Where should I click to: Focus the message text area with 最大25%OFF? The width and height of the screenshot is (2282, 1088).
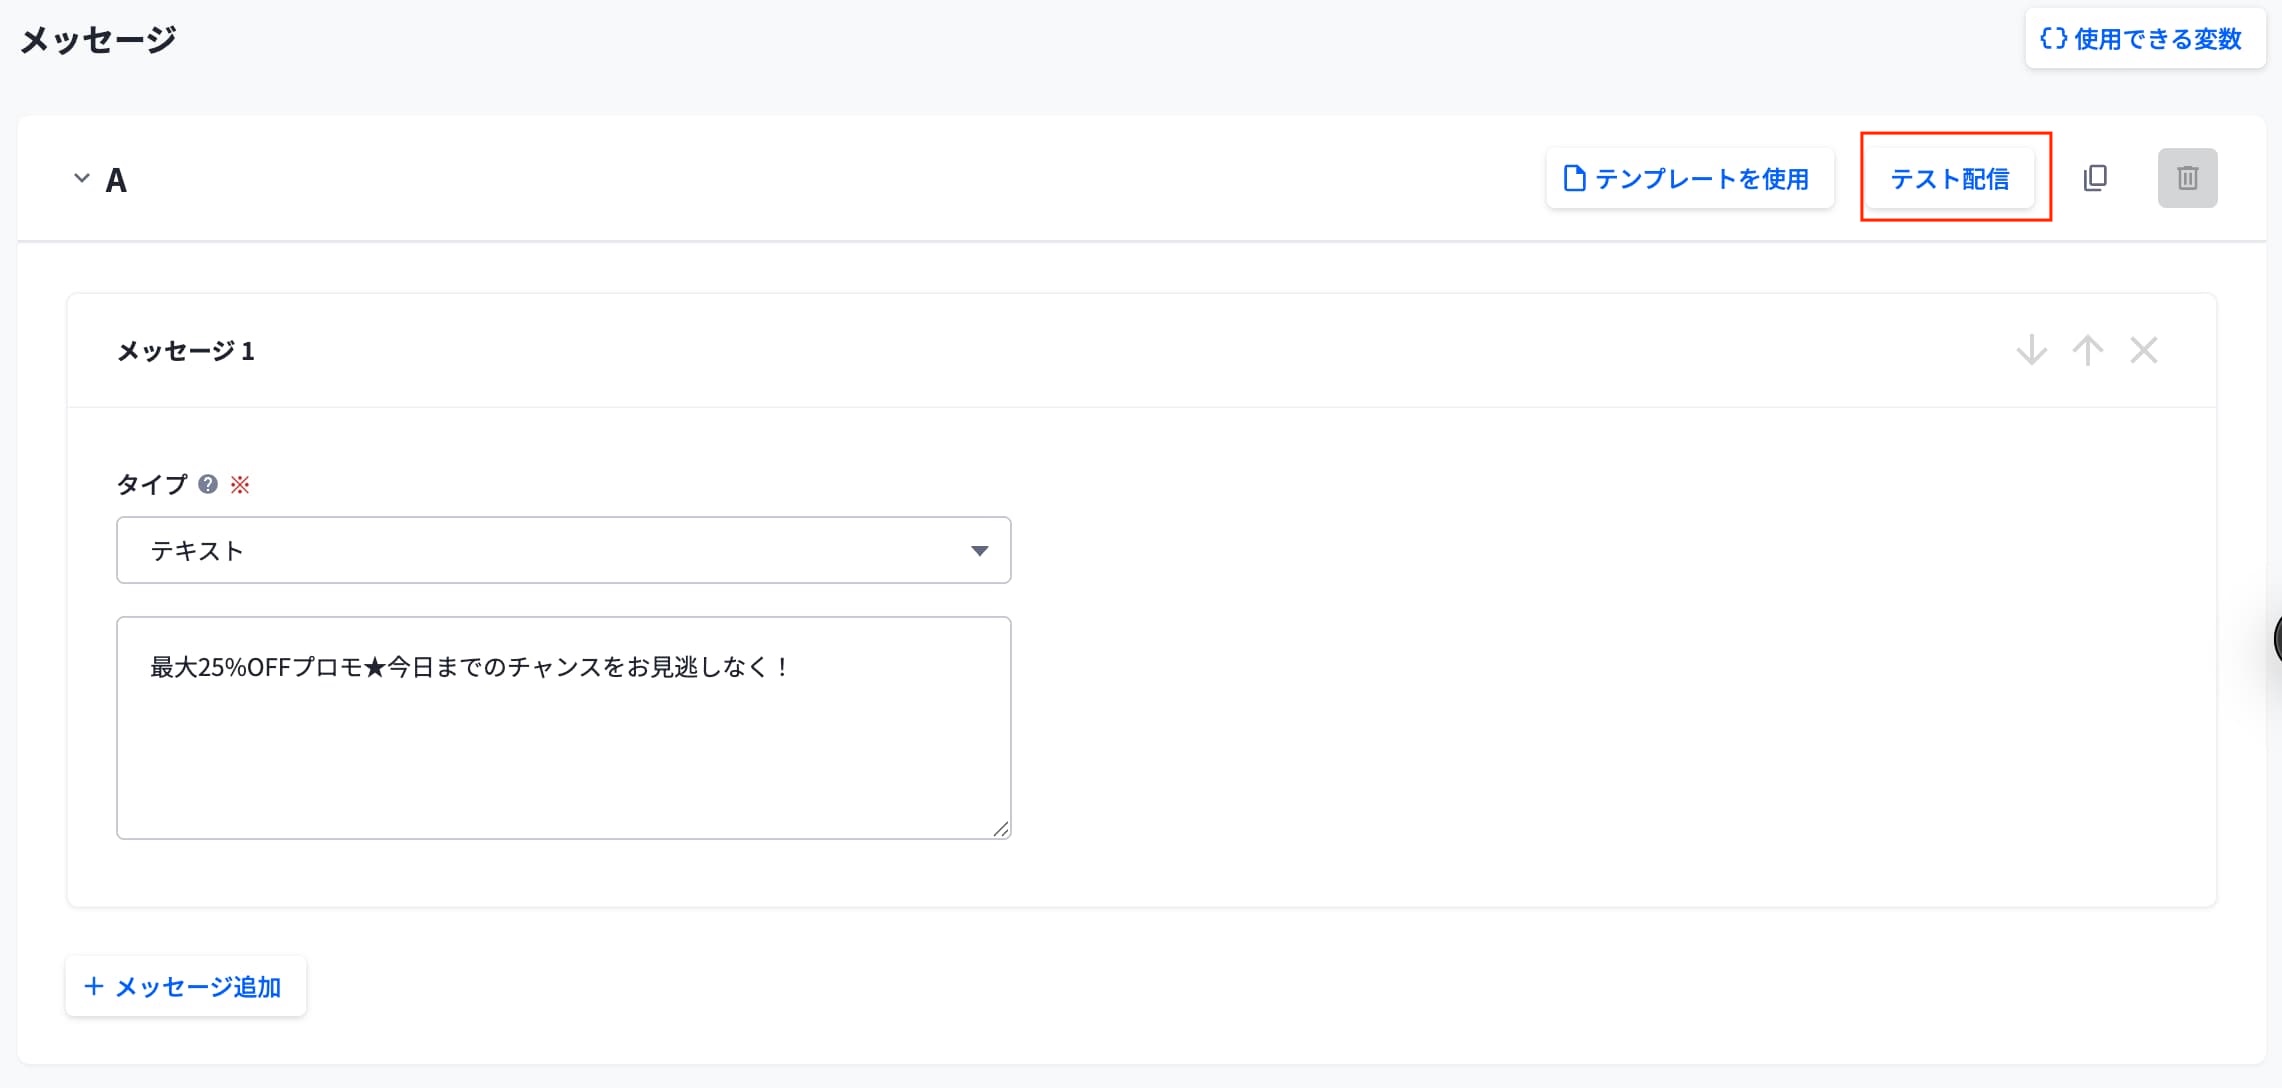tap(563, 740)
